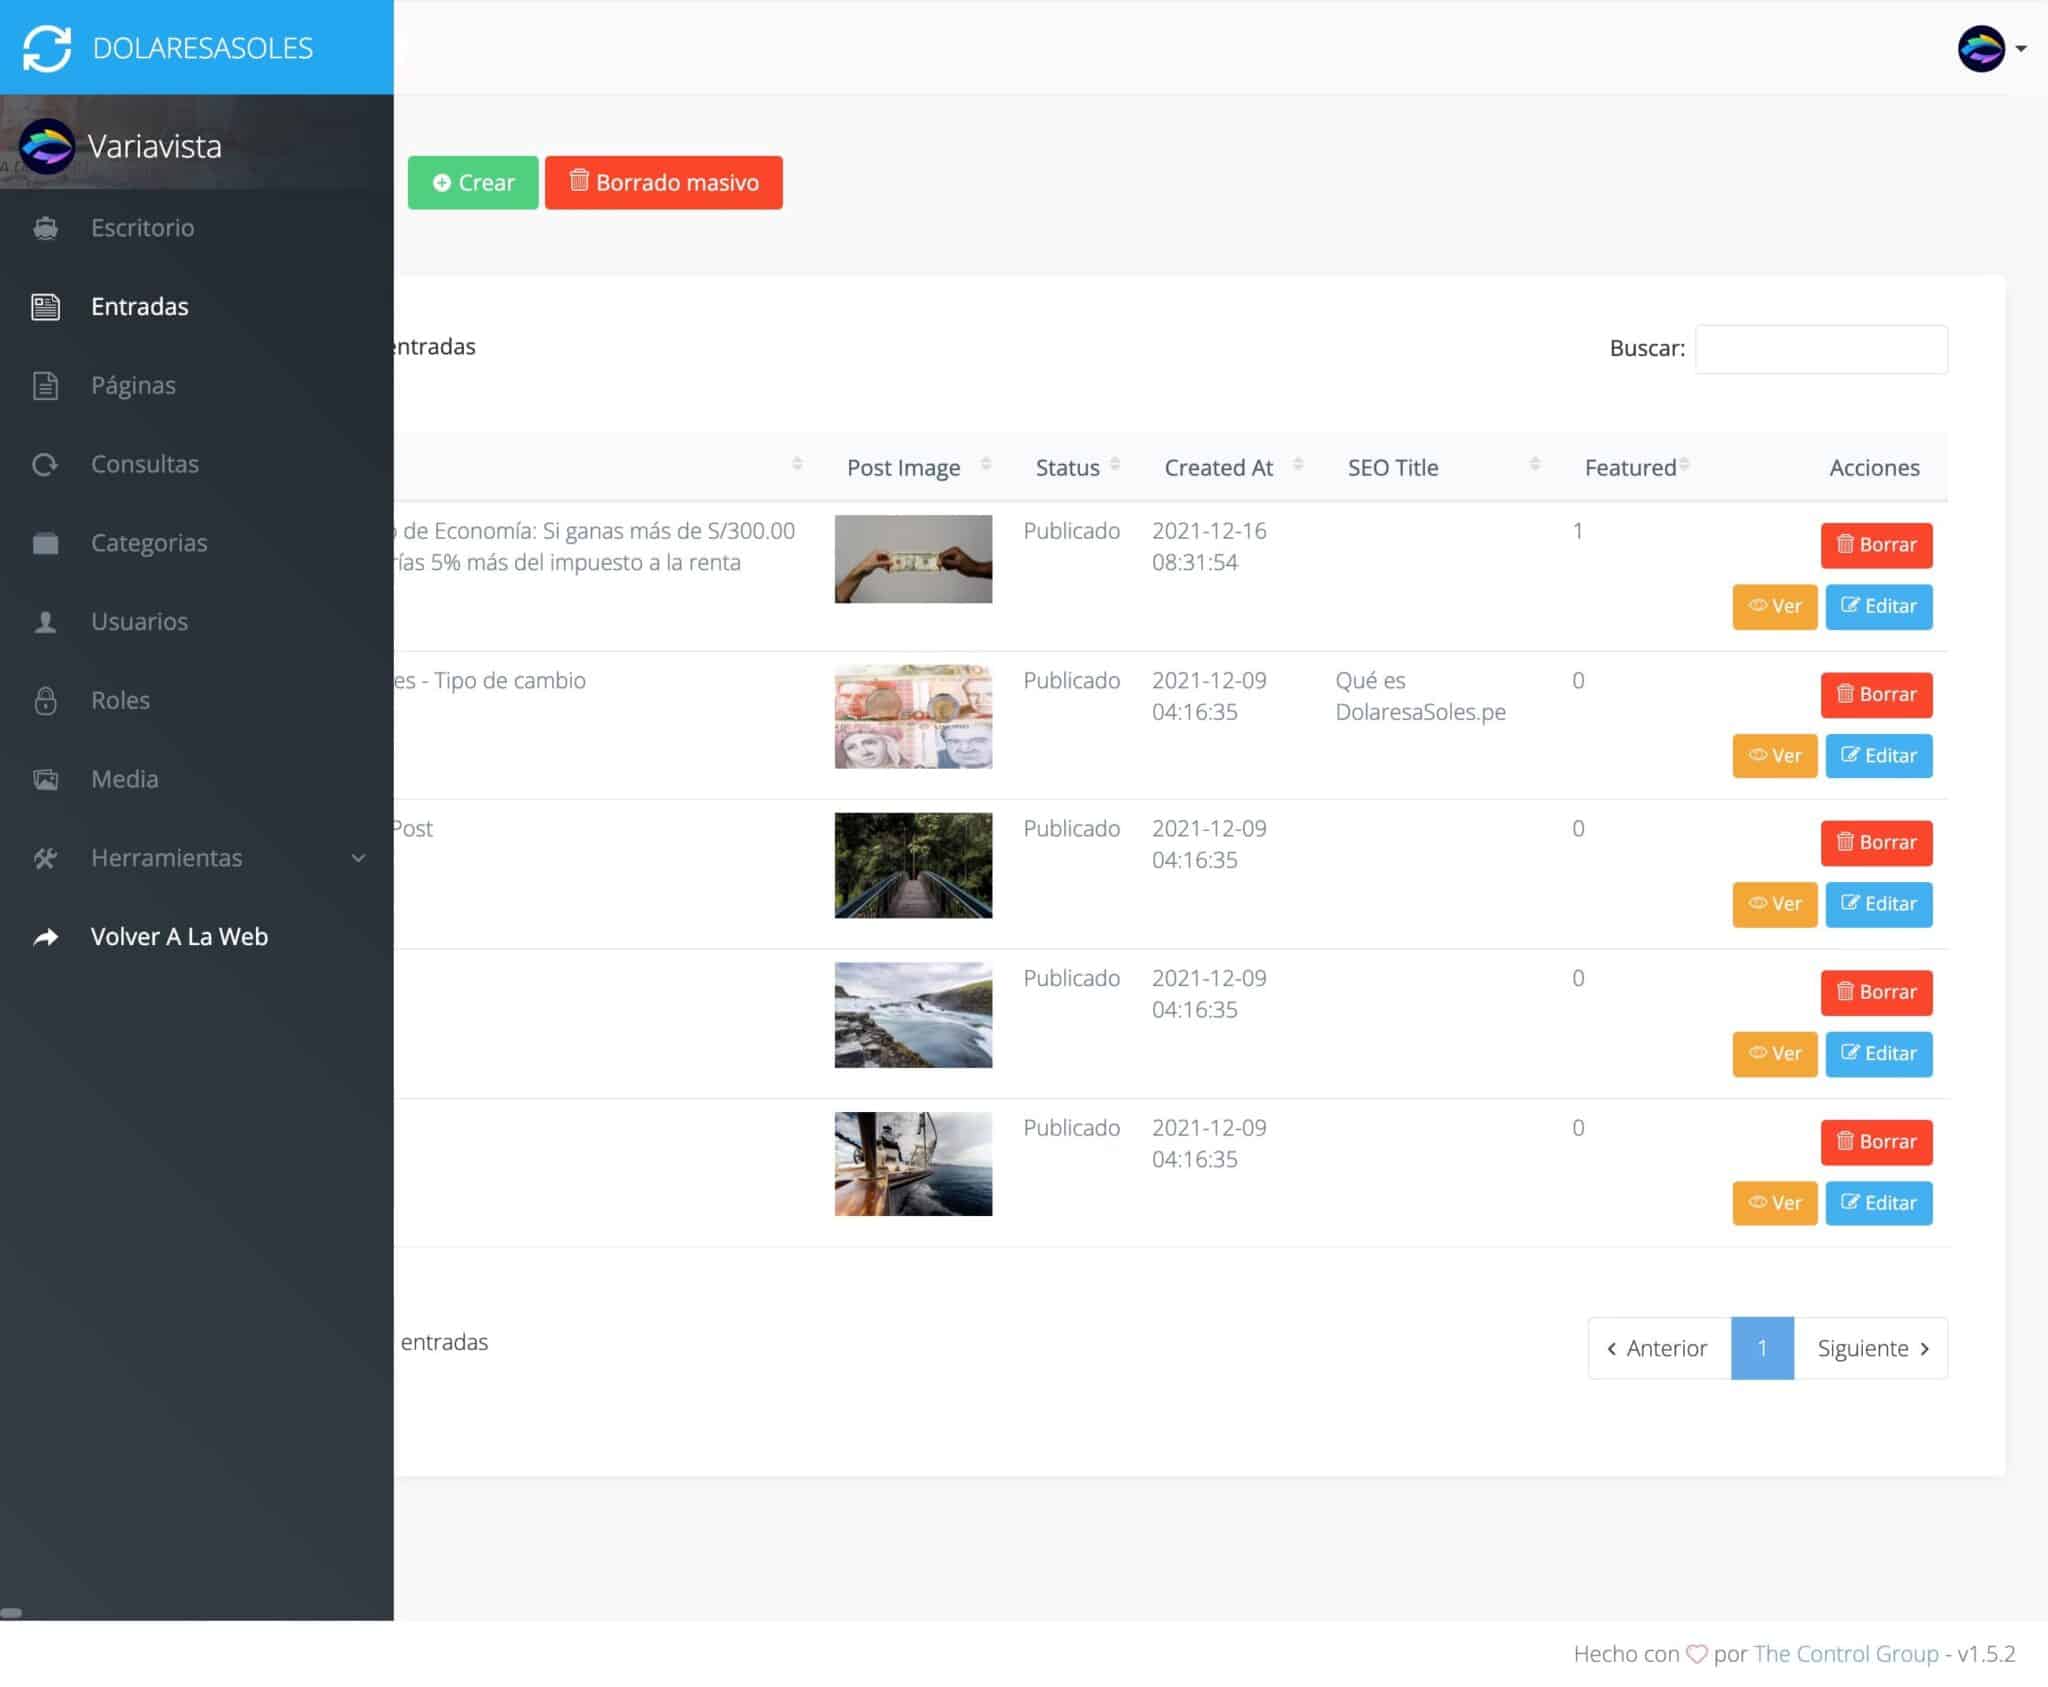Viewport: 2048px width, 1687px height.
Task: Go to Siguiente page
Action: 1871,1349
